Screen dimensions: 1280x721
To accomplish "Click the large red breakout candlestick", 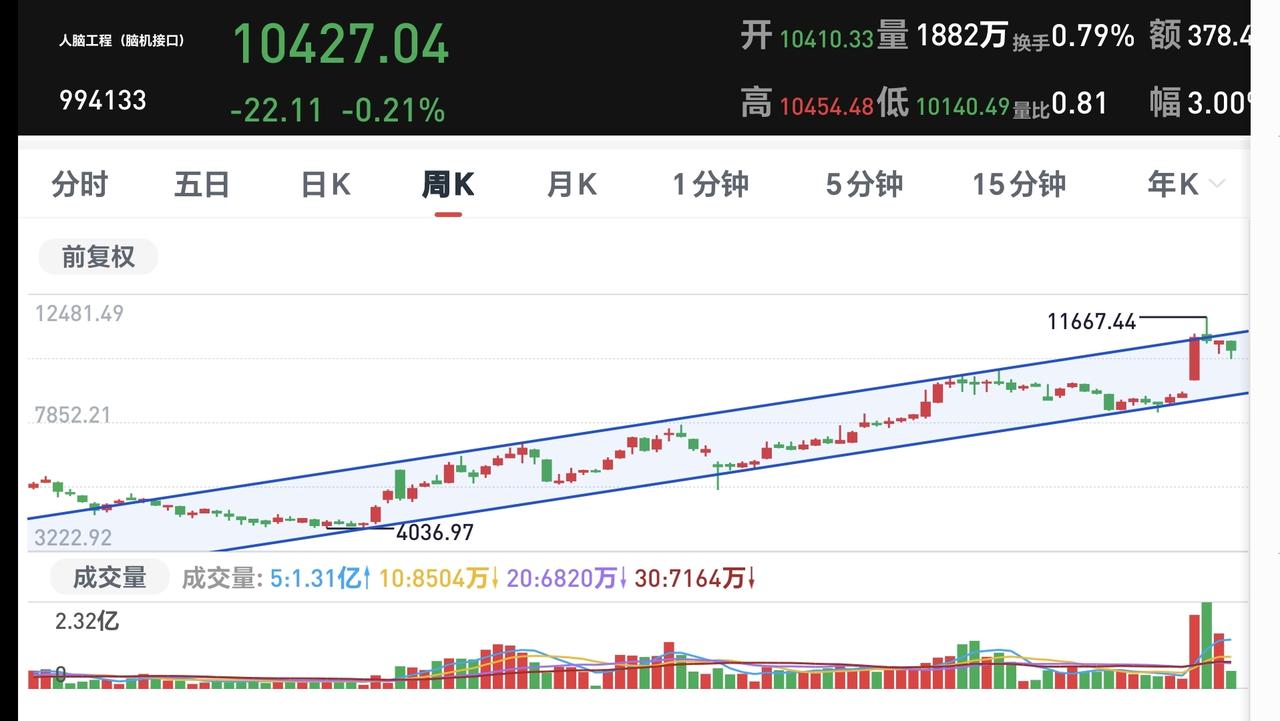I will point(1194,359).
